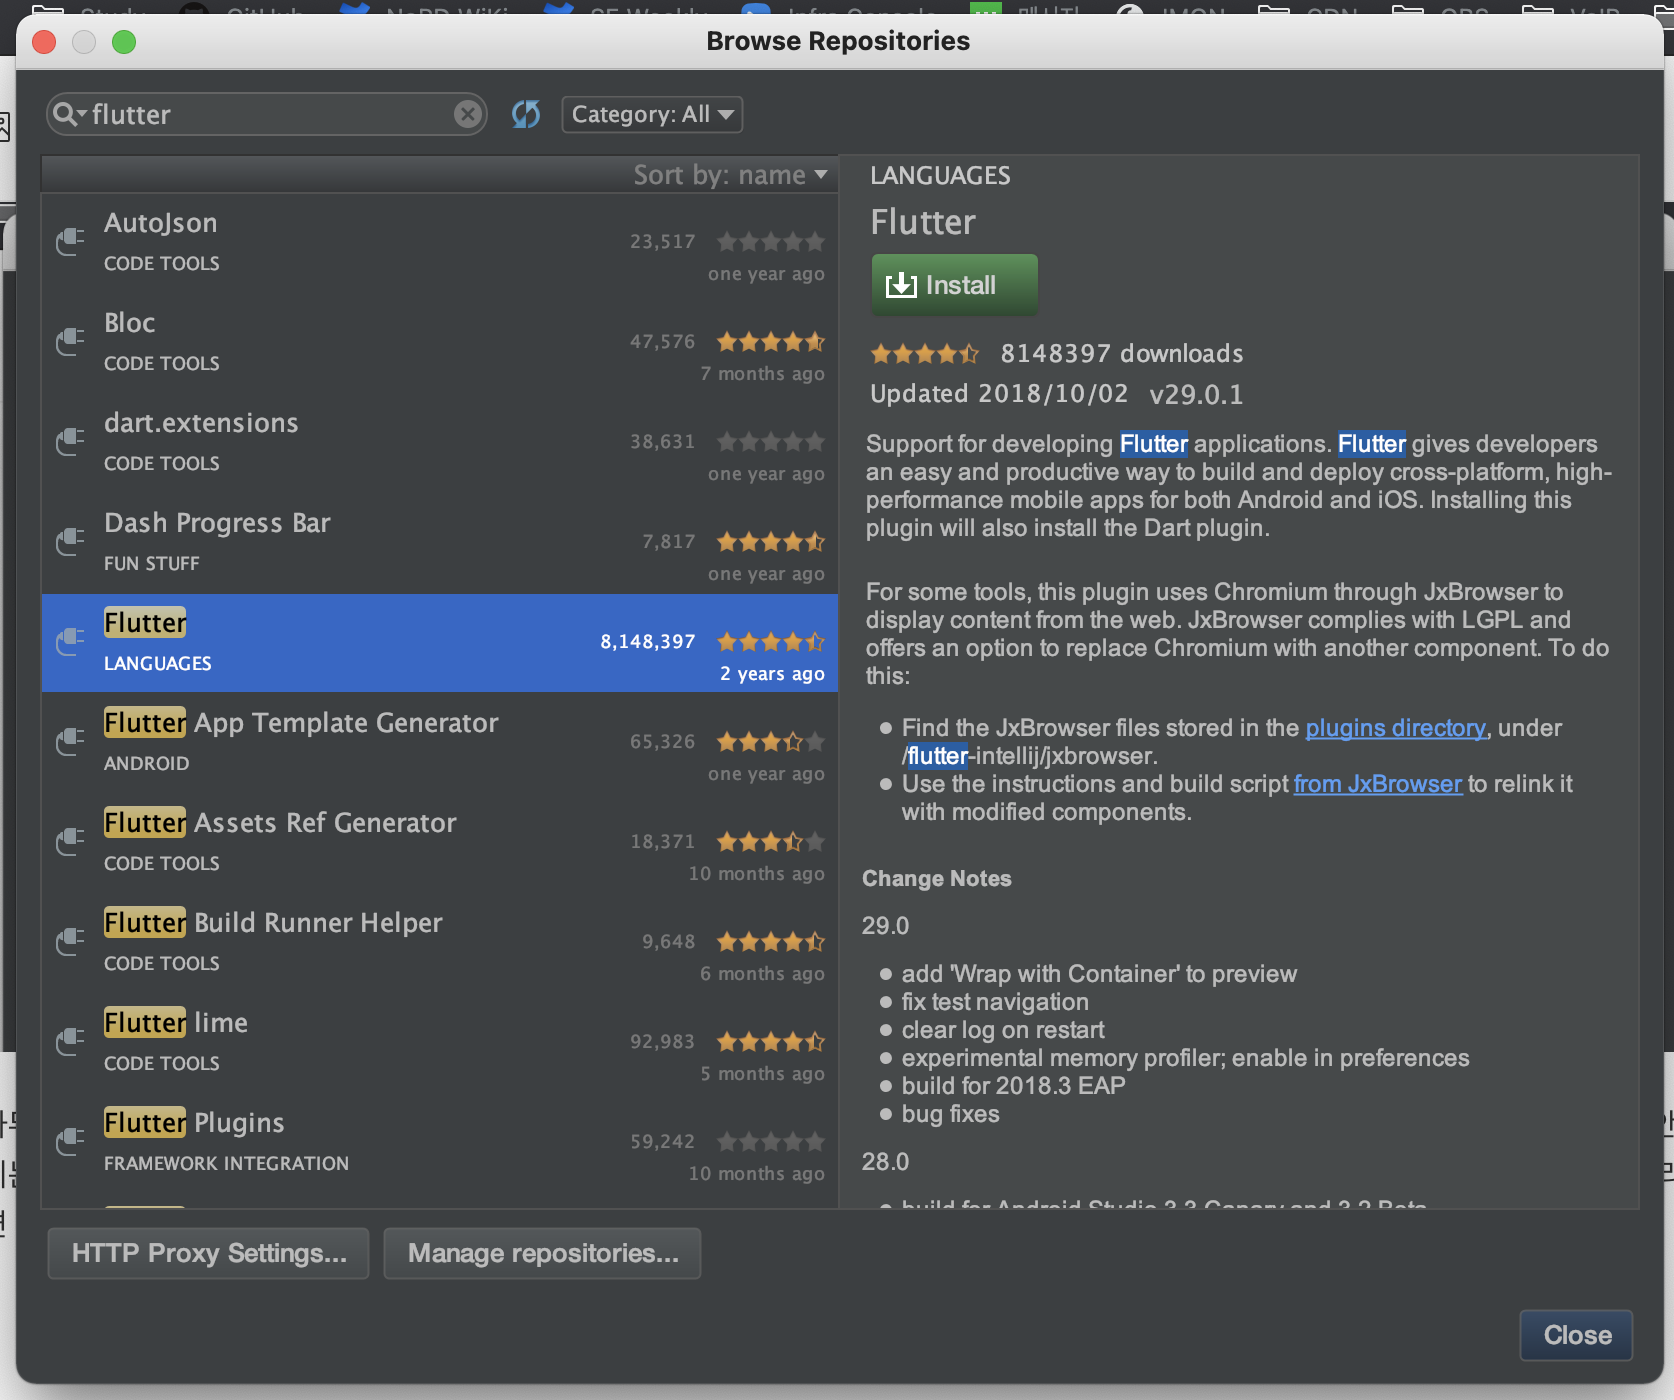Select Flutter Assets Ref Generator name

[280, 823]
